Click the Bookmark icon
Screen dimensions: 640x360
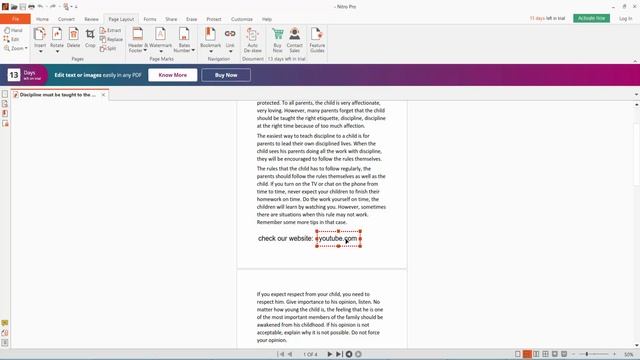point(210,34)
